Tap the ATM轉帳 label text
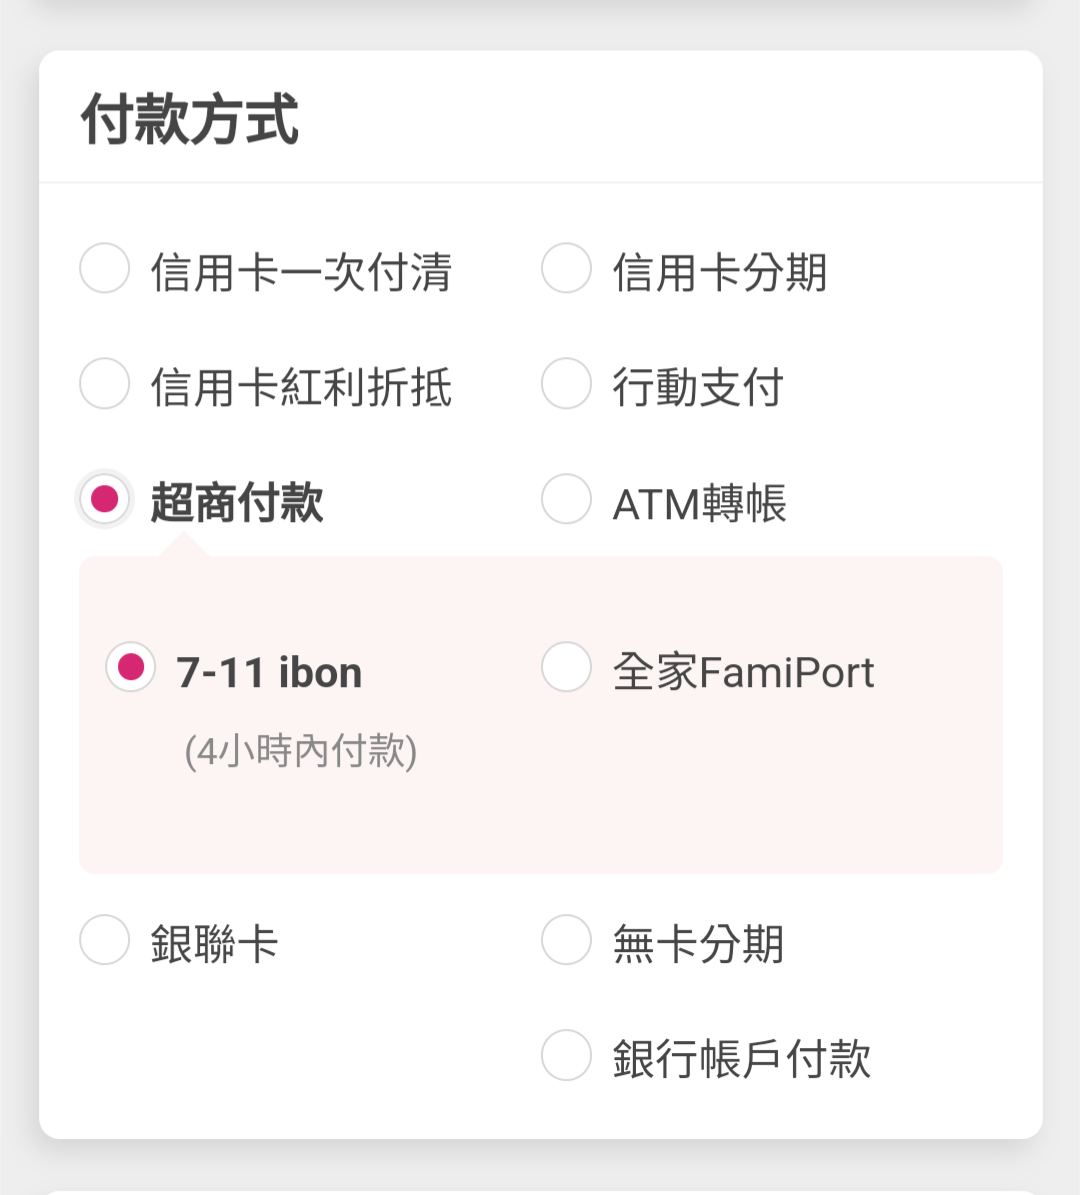The image size is (1080, 1195). tap(700, 503)
